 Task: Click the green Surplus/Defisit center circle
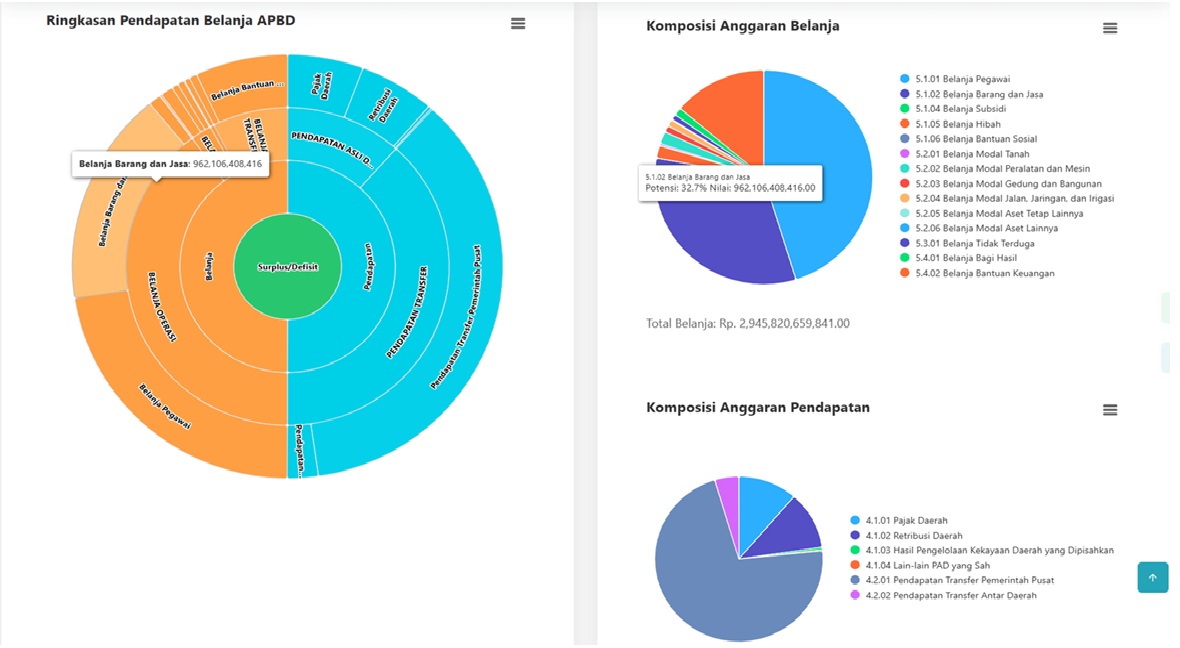(x=287, y=267)
